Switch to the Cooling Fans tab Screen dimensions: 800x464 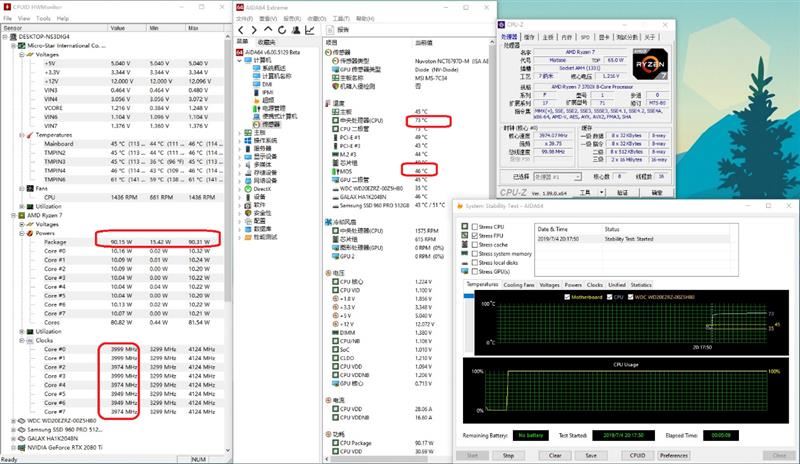[x=519, y=285]
